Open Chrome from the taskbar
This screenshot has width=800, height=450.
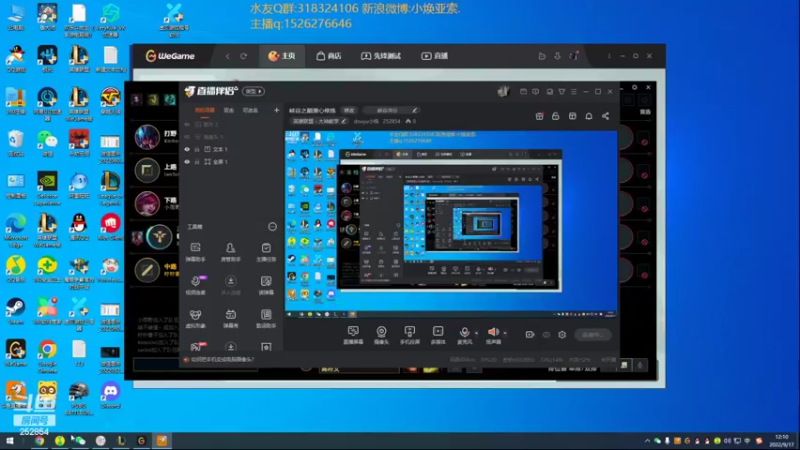(x=39, y=441)
